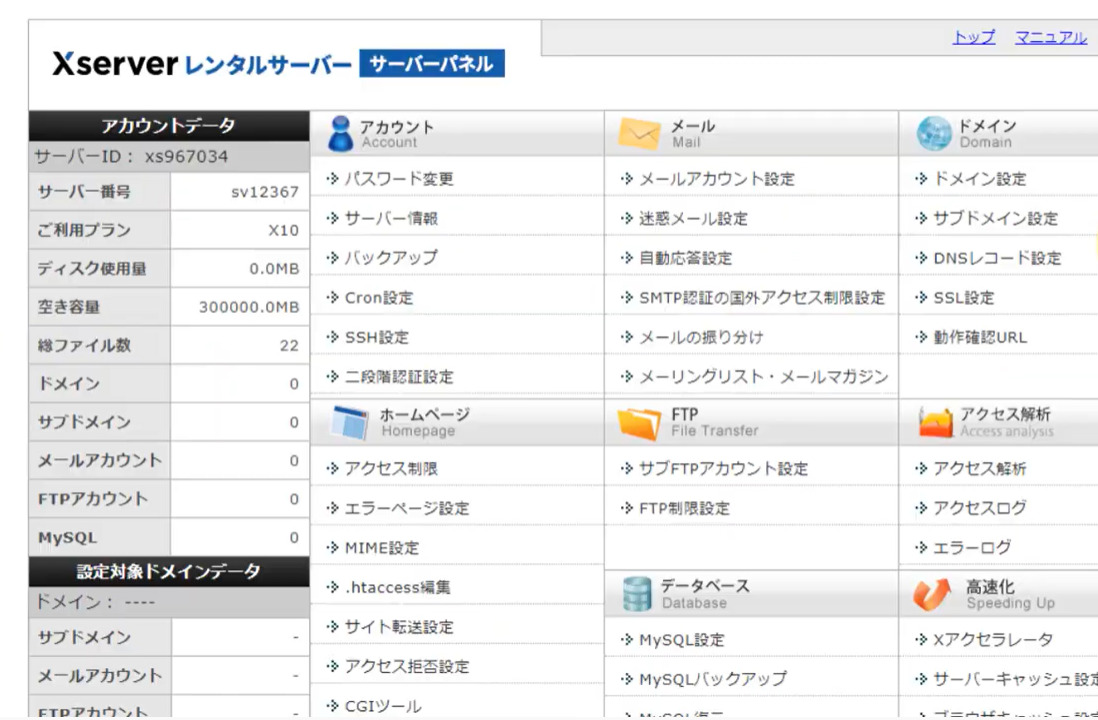Click the アカウントデータ header
1098x720 pixels.
click(x=169, y=126)
